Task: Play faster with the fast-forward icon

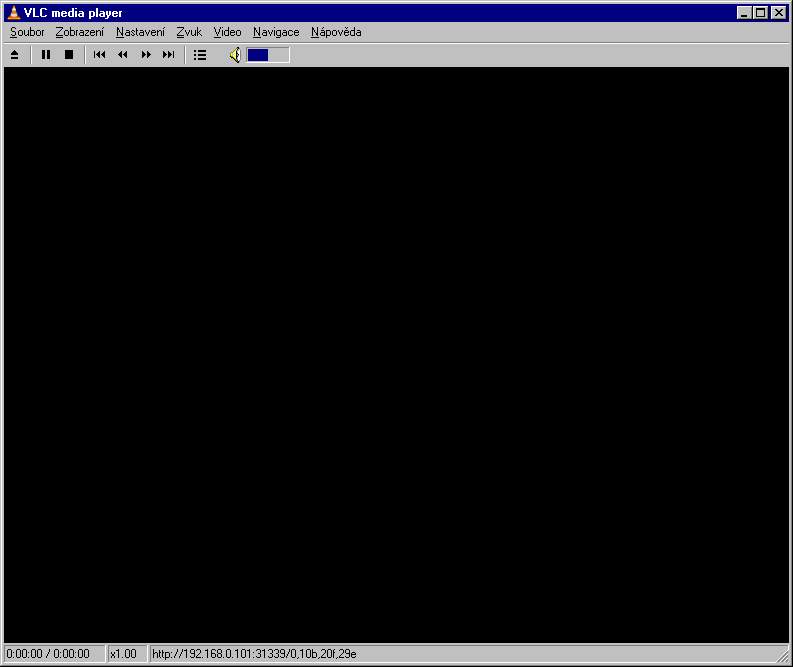Action: tap(146, 55)
